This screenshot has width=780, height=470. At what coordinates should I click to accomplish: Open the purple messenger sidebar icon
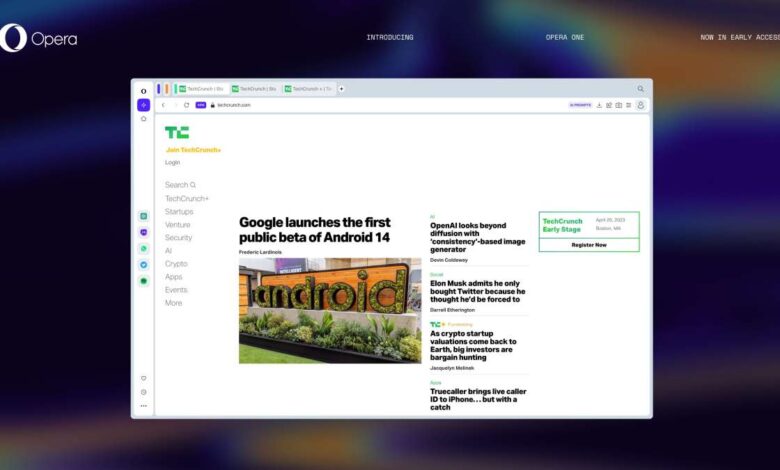coord(143,232)
